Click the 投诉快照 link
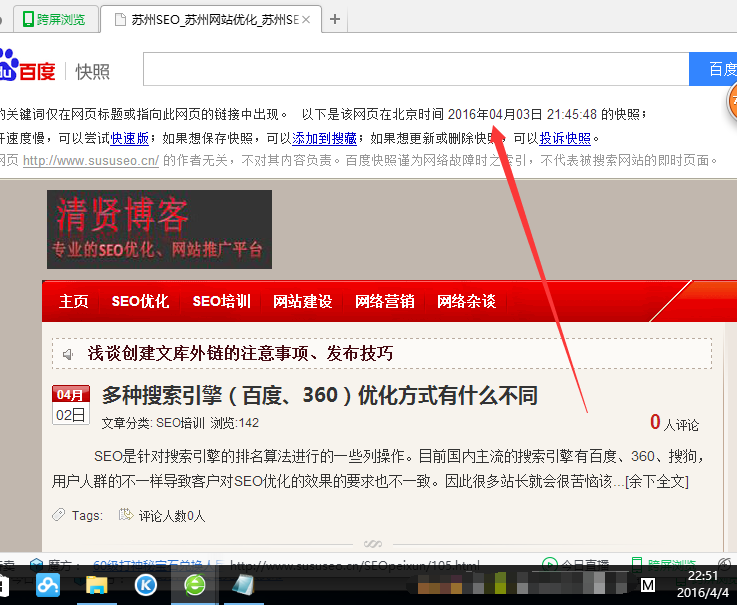737x605 pixels. tap(566, 138)
